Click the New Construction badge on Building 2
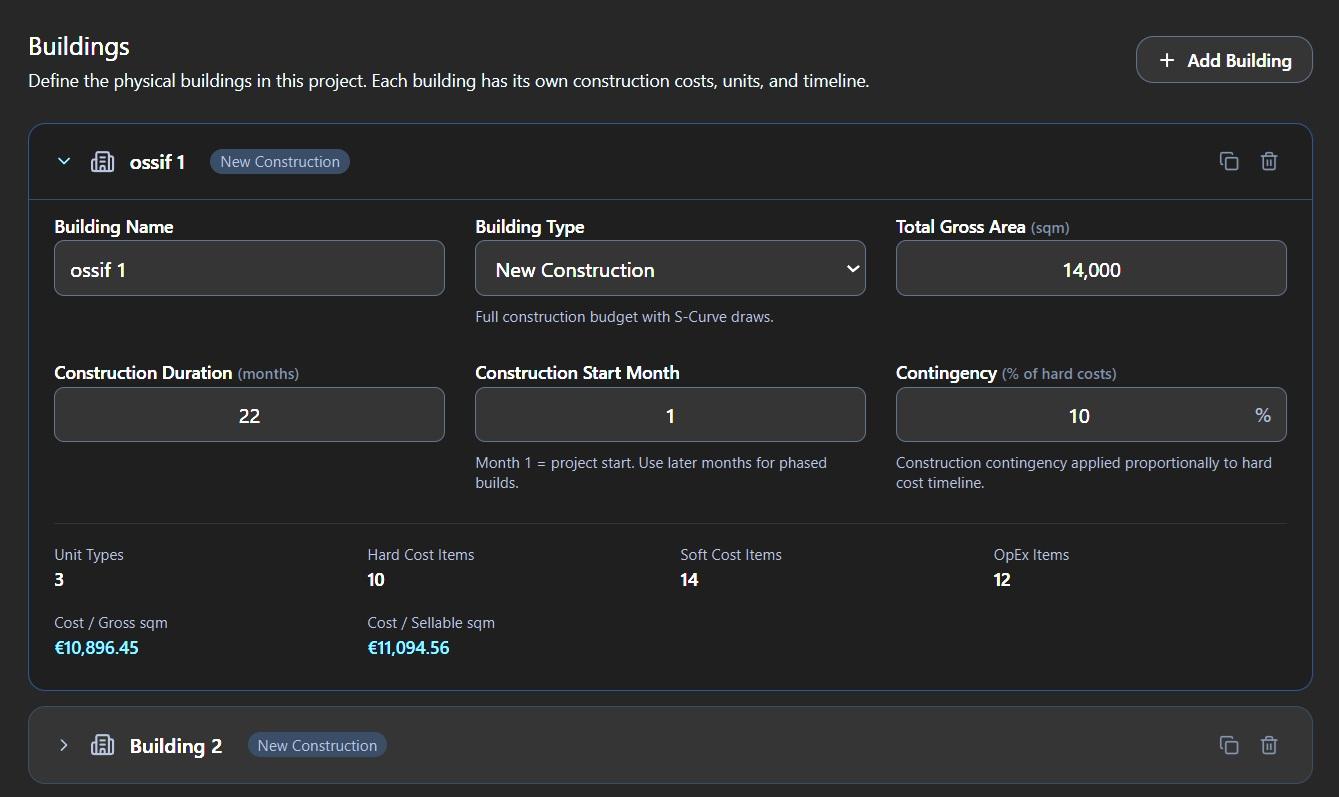Viewport: 1339px width, 797px height. tap(316, 745)
